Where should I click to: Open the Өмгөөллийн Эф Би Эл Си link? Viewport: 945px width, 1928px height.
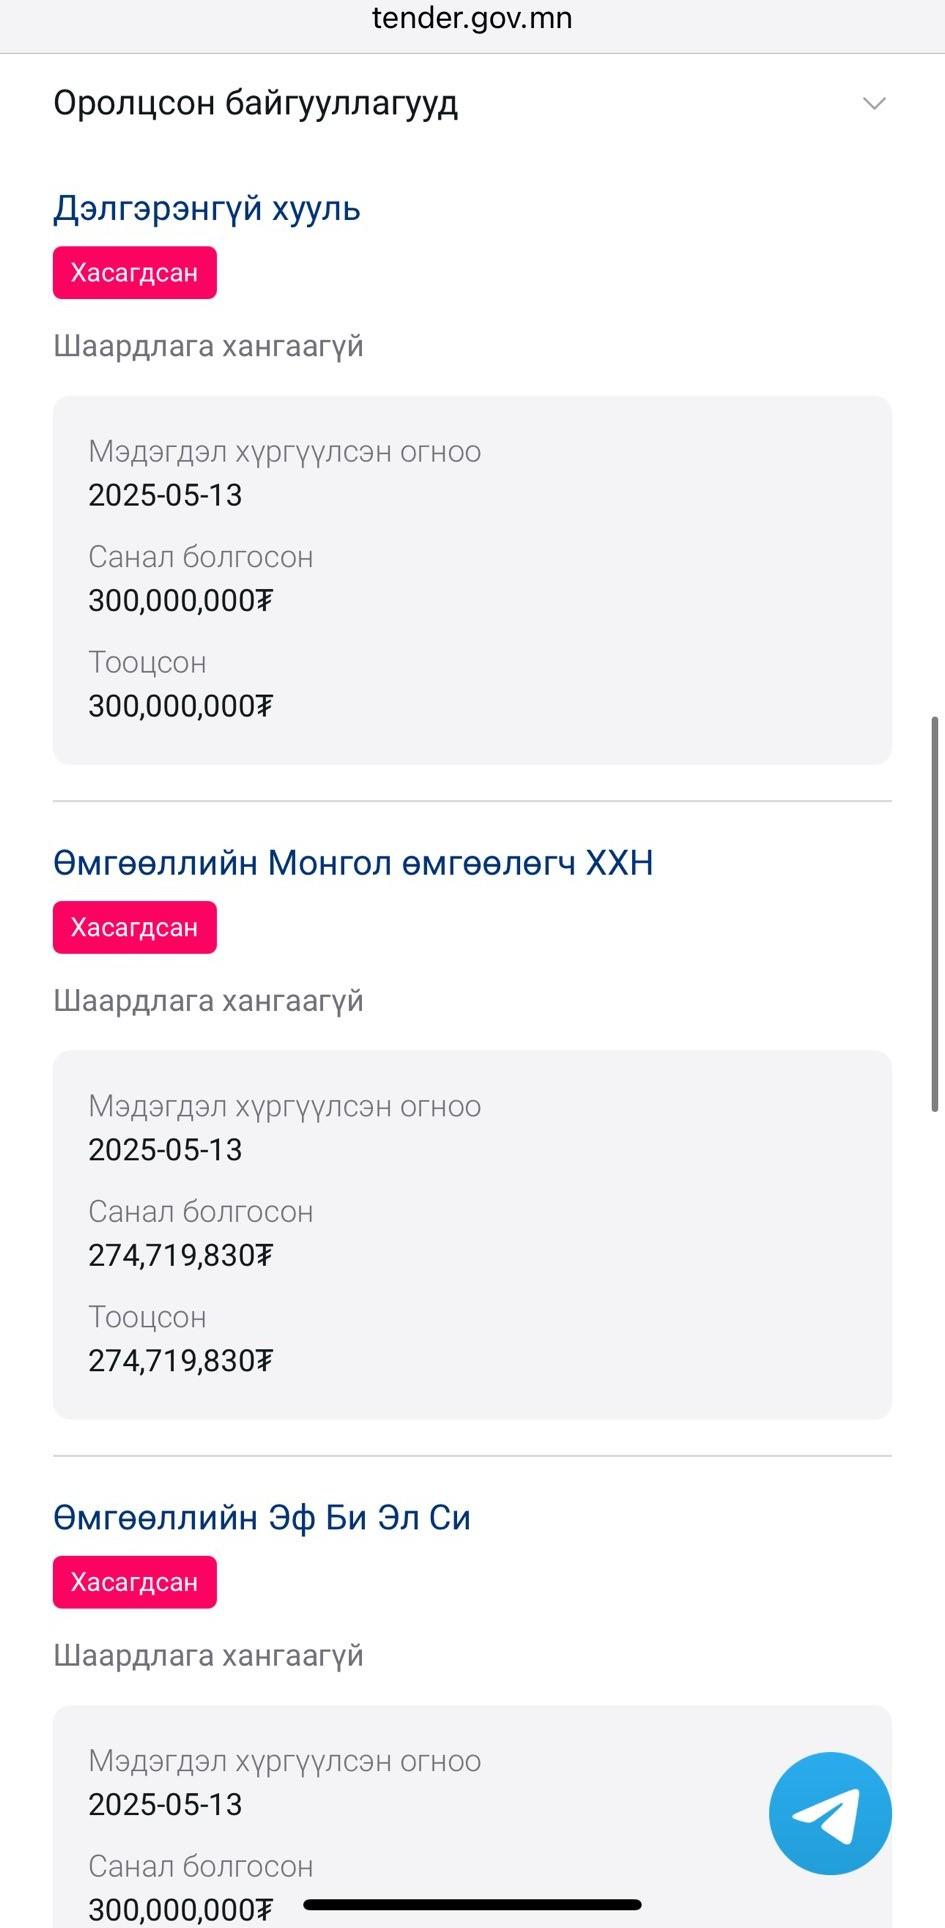262,1518
